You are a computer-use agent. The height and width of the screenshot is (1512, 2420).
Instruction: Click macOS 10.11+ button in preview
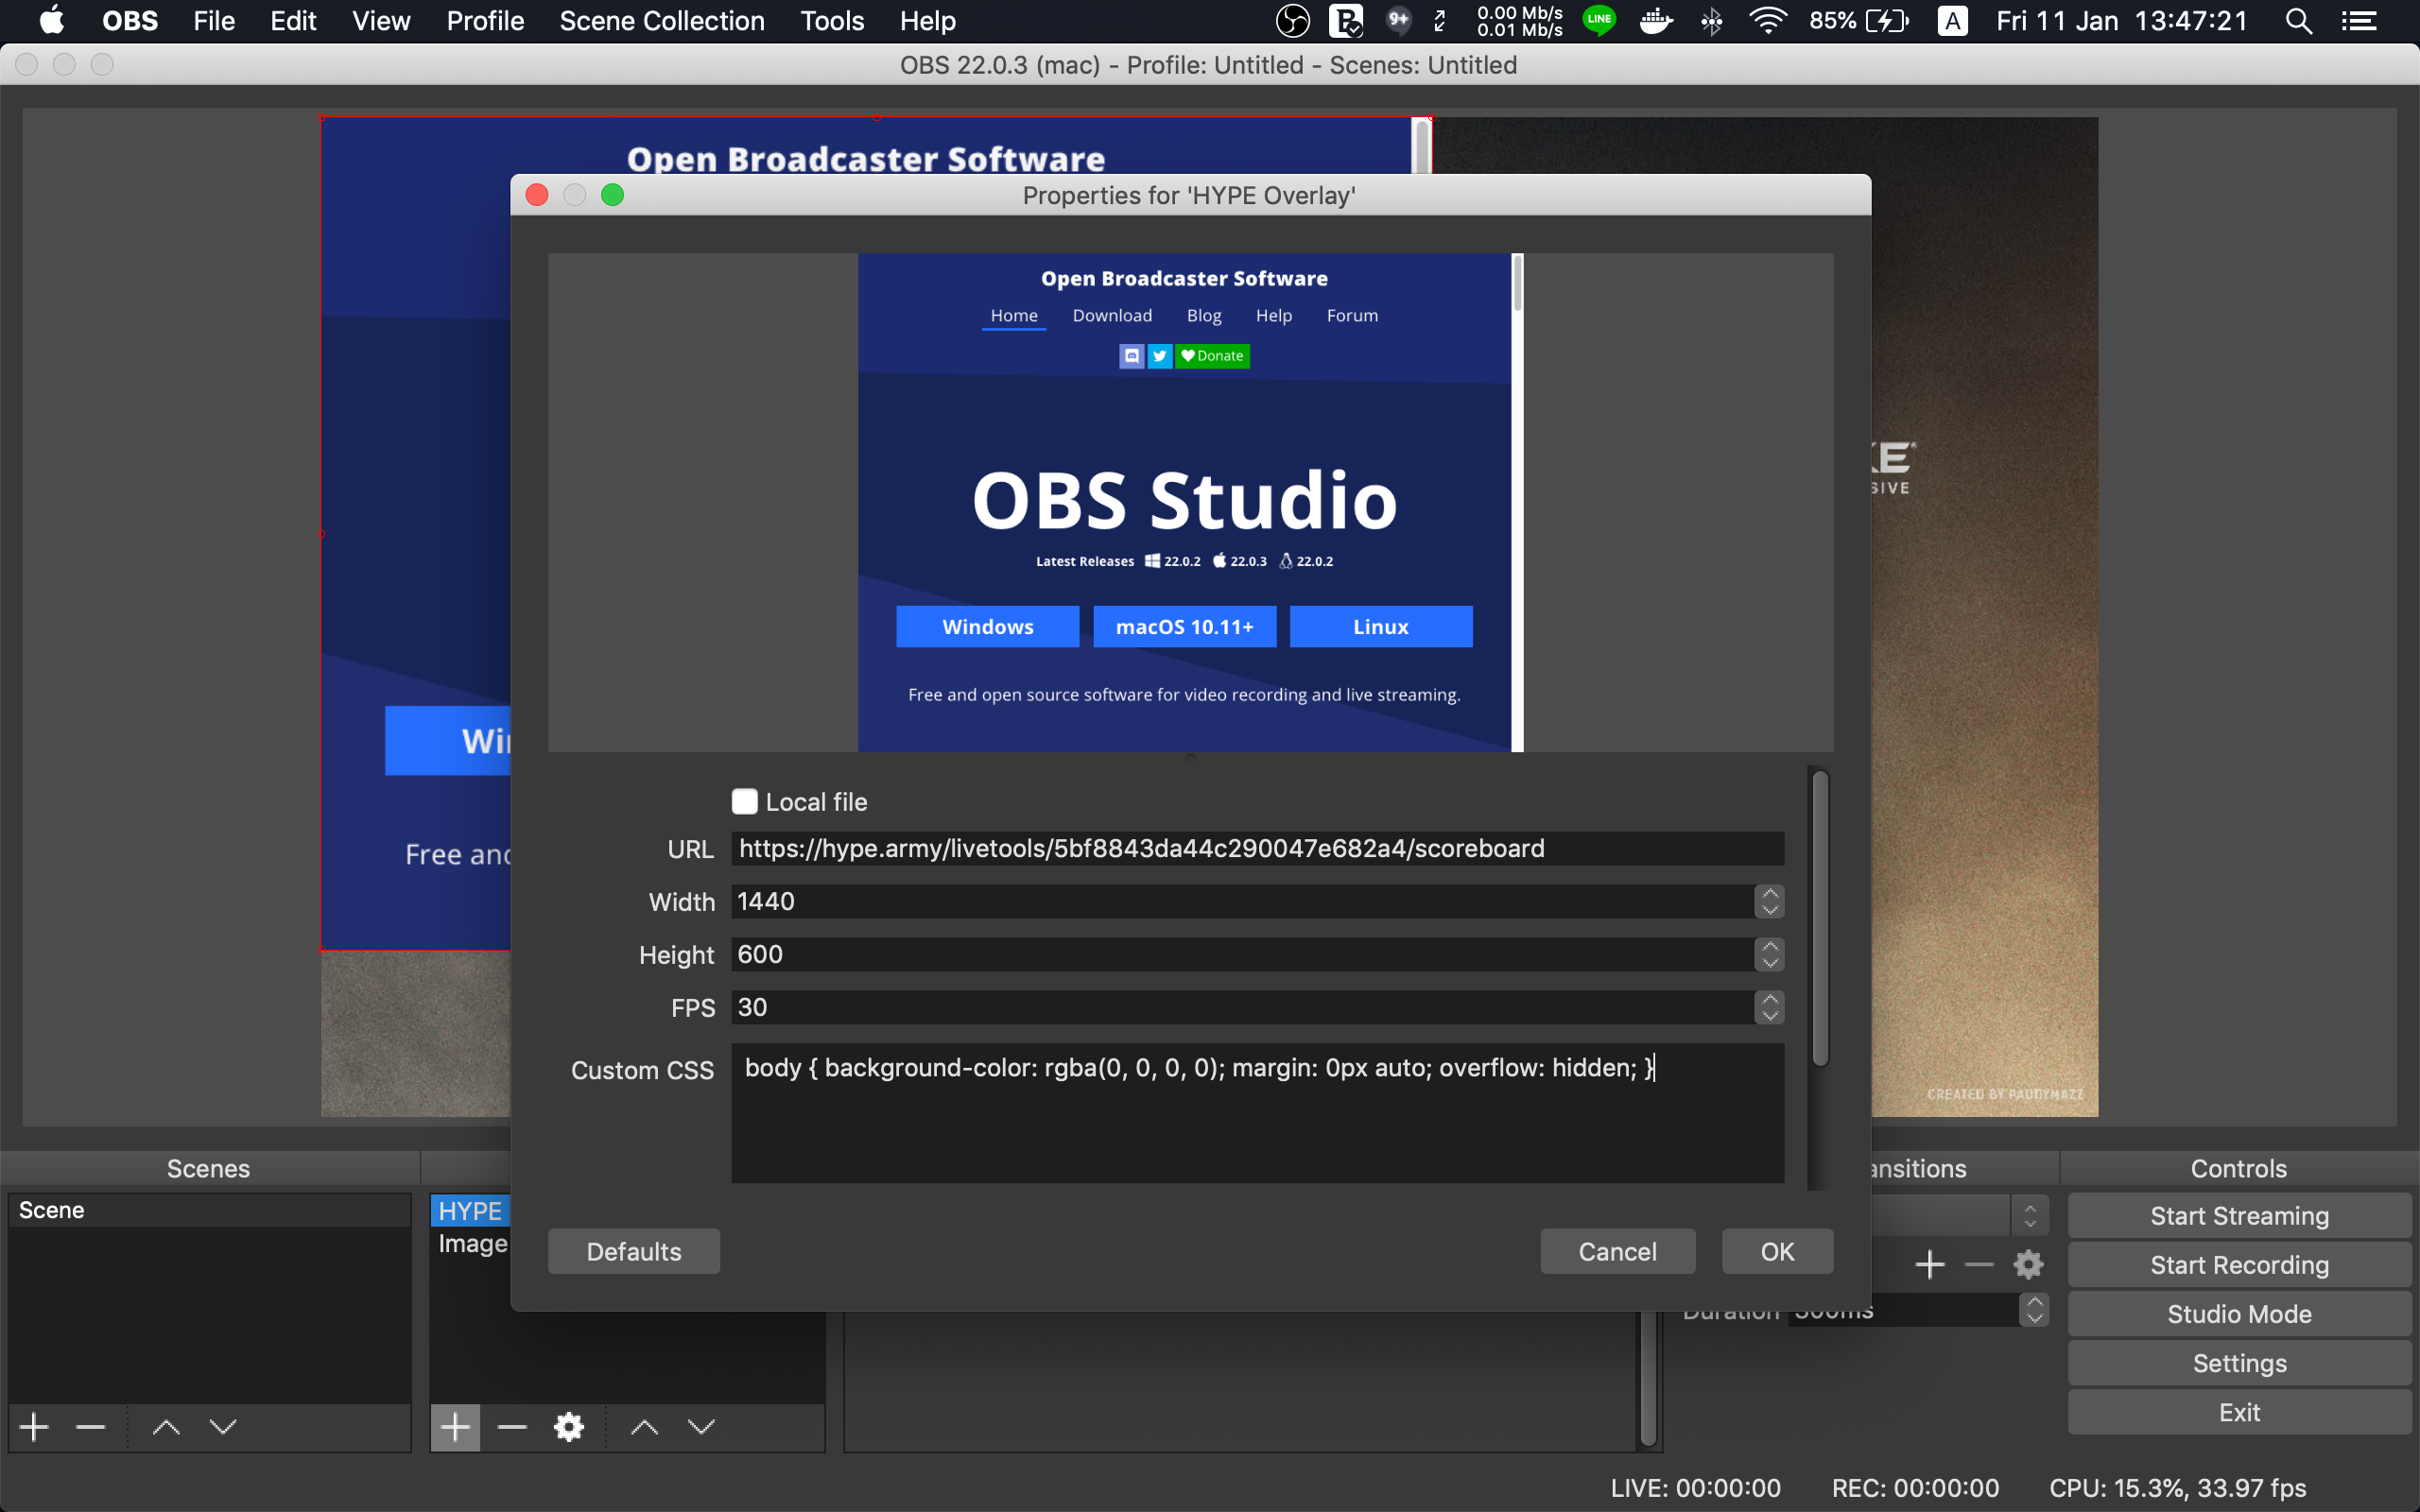1184,627
